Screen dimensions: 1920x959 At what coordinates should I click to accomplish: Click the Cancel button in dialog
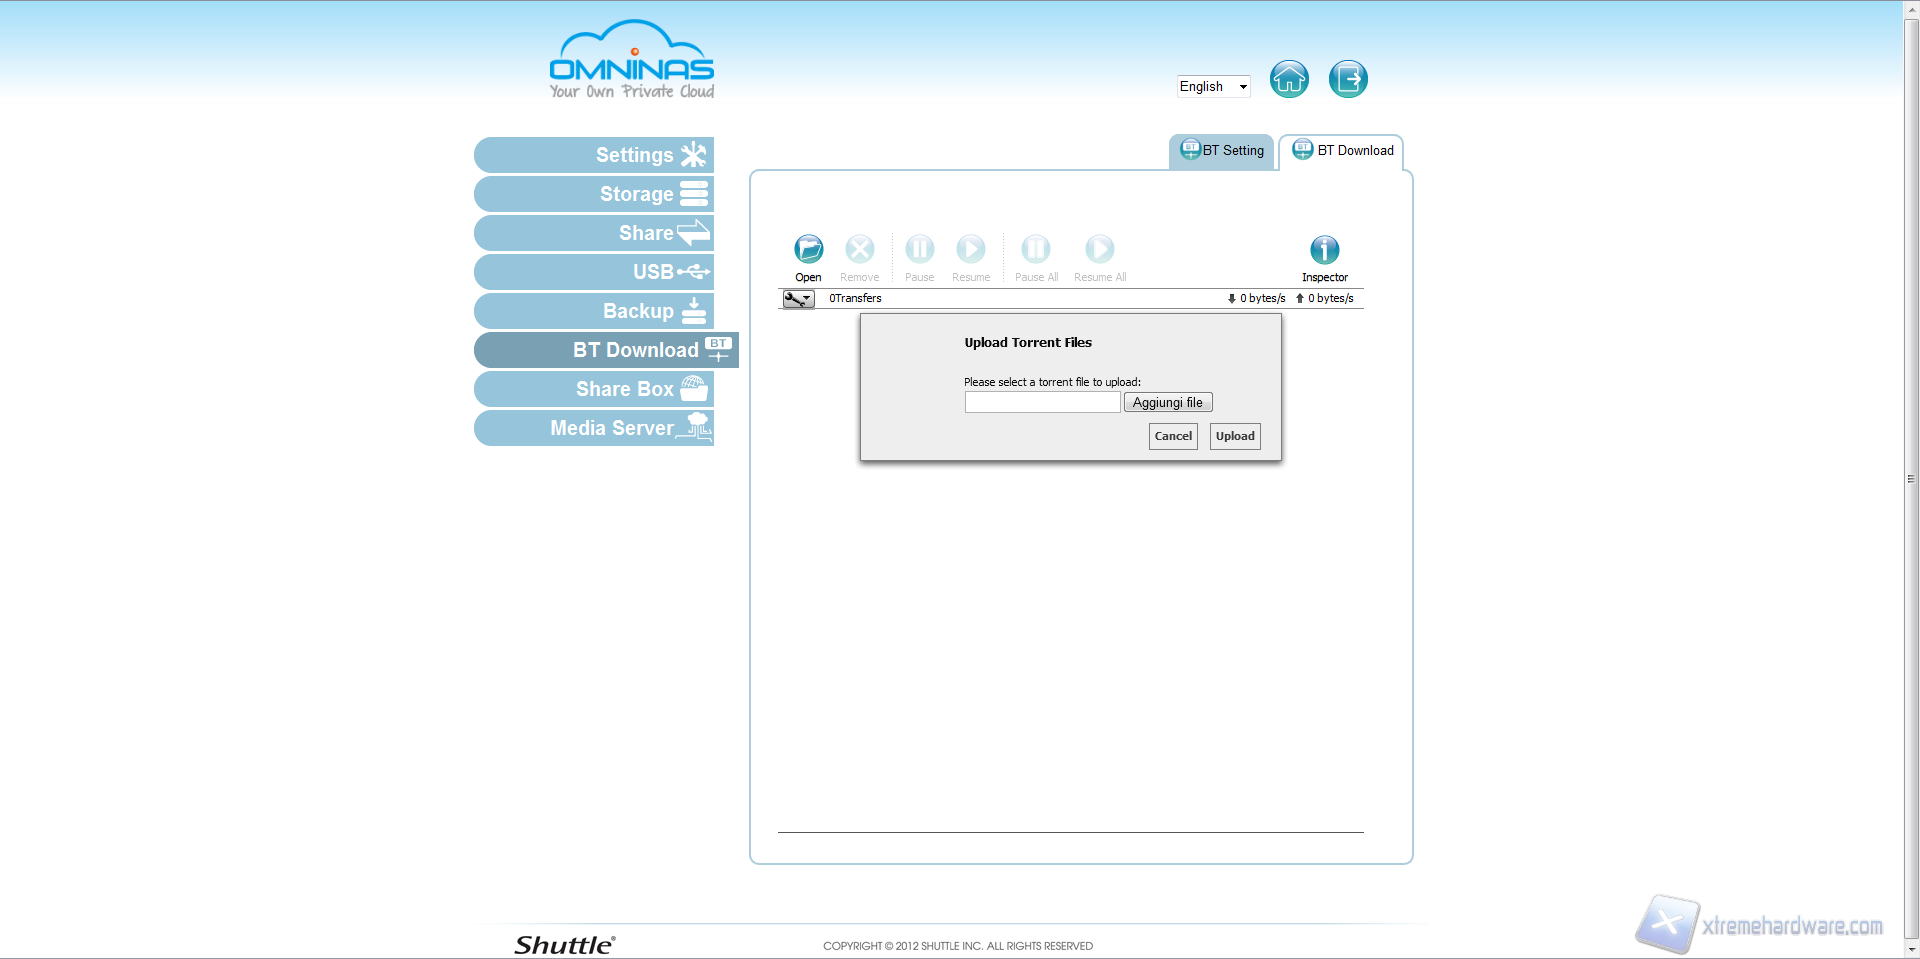click(1173, 436)
